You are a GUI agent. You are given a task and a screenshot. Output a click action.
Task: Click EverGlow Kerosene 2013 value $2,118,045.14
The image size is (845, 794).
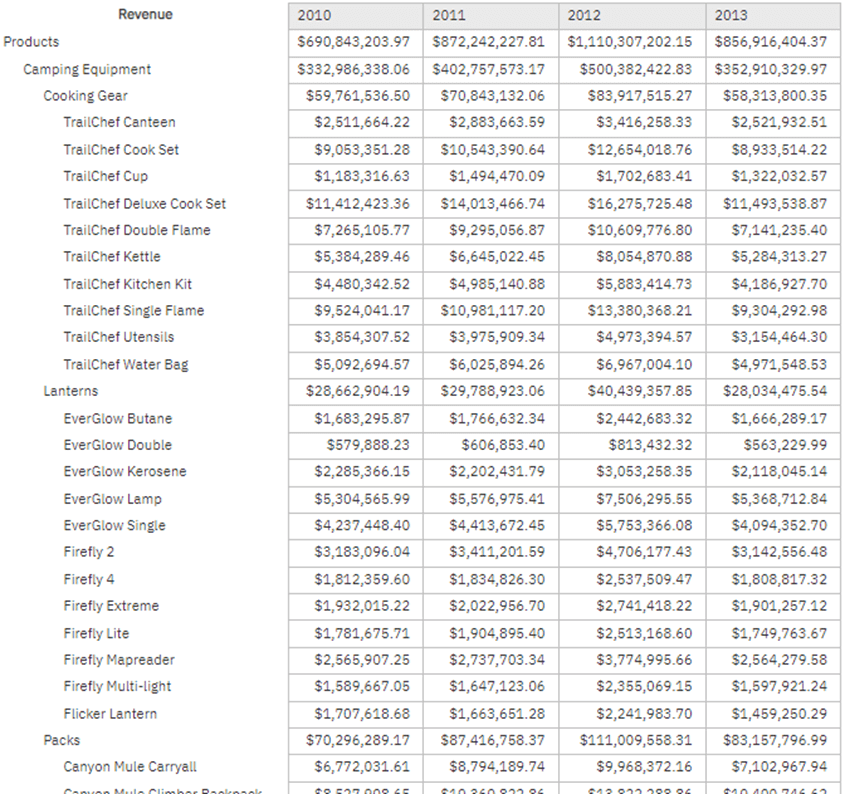point(779,472)
